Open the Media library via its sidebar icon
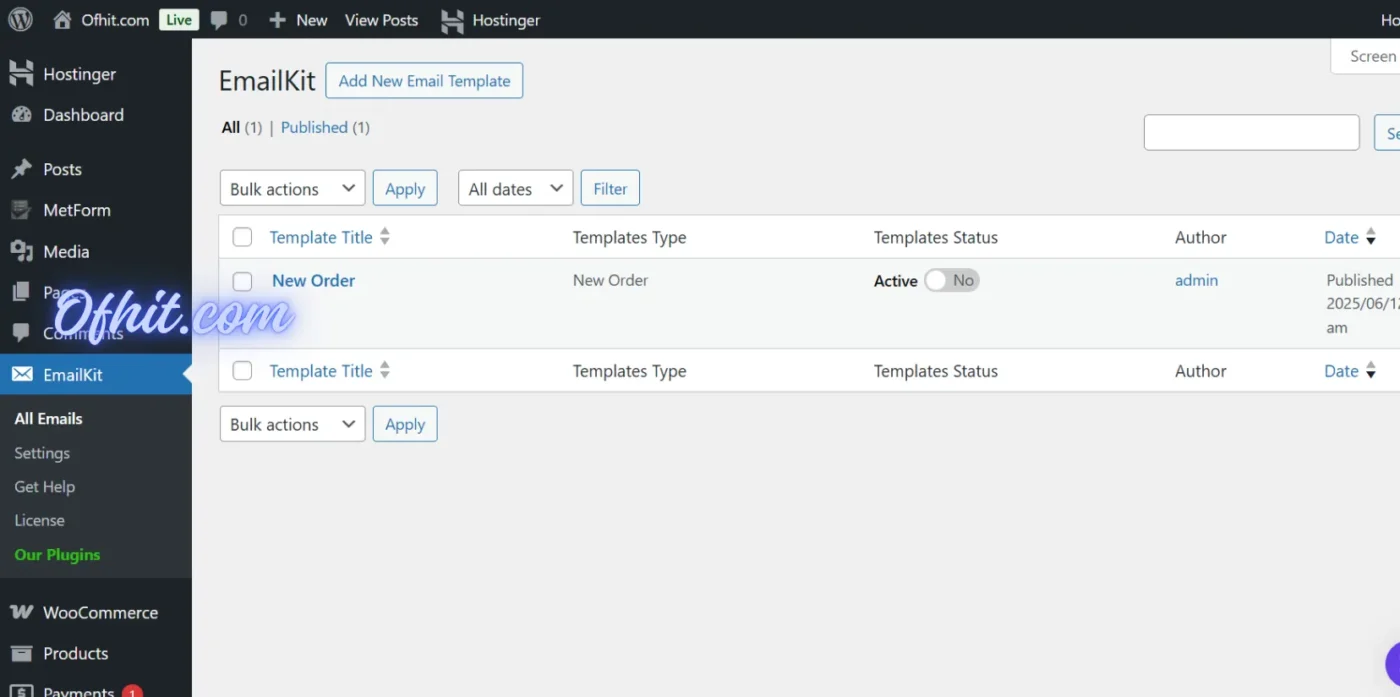This screenshot has height=697, width=1400. pos(21,251)
